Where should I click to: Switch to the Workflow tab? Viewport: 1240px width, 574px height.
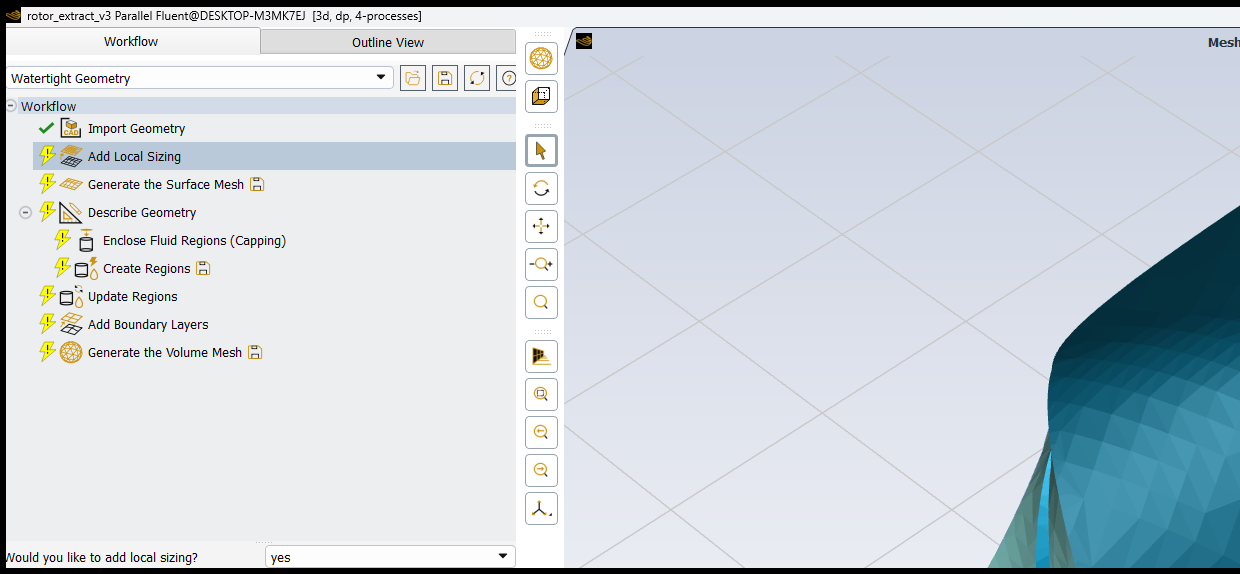tap(132, 41)
